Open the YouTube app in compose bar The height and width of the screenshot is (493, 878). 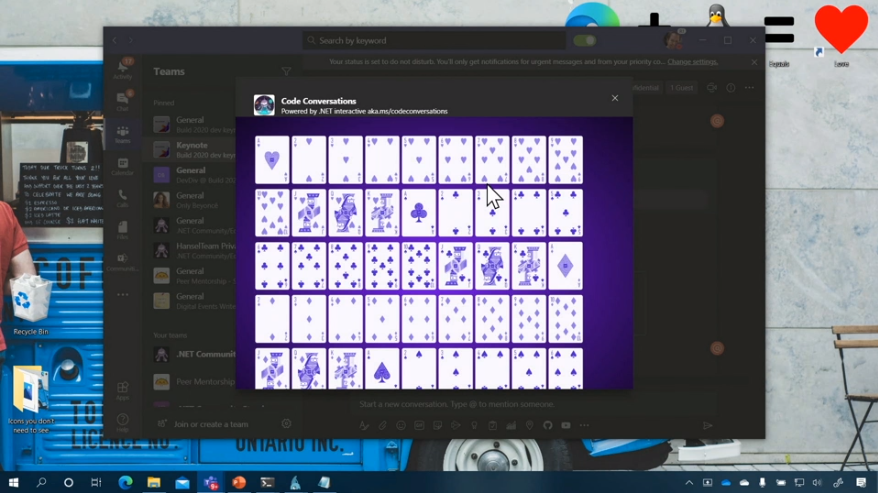click(x=566, y=426)
